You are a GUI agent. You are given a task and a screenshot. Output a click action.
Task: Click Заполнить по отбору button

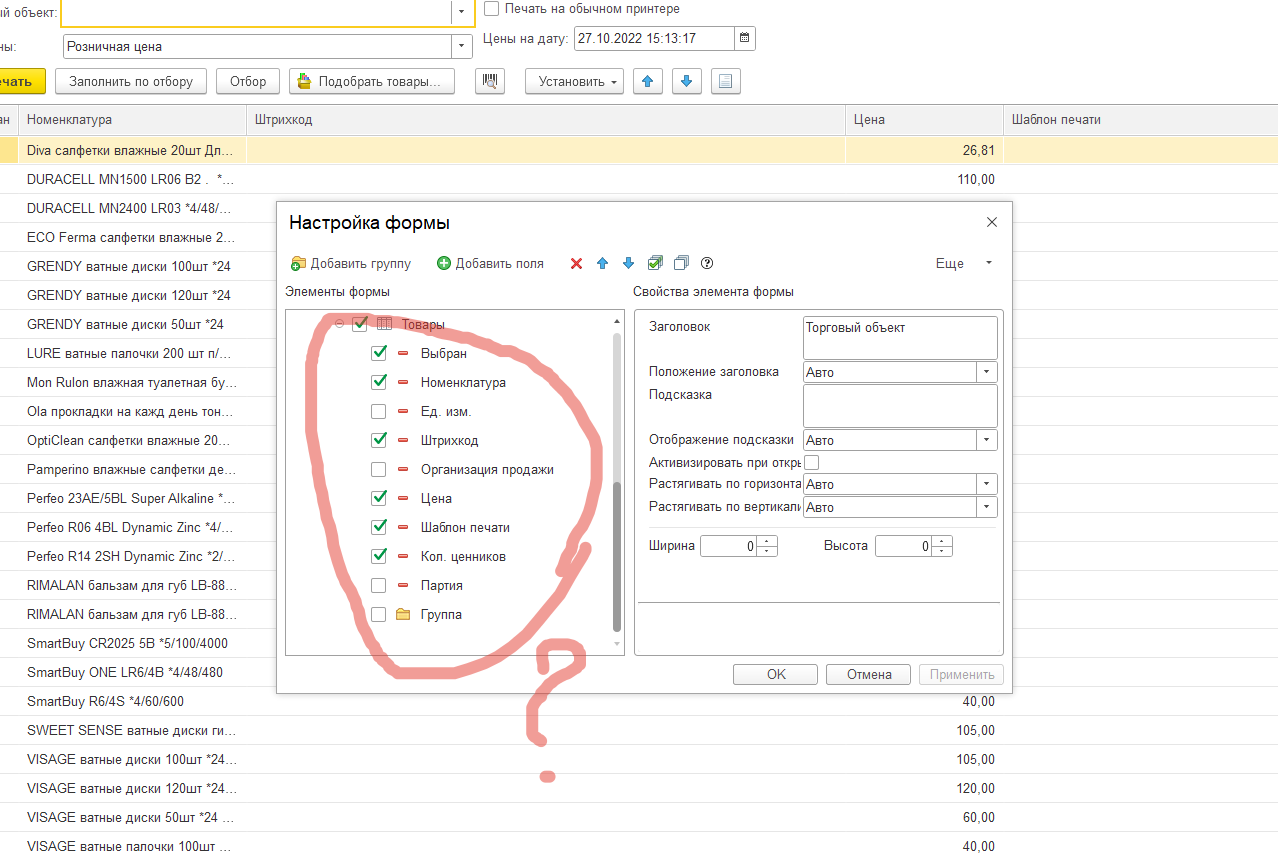[131, 81]
